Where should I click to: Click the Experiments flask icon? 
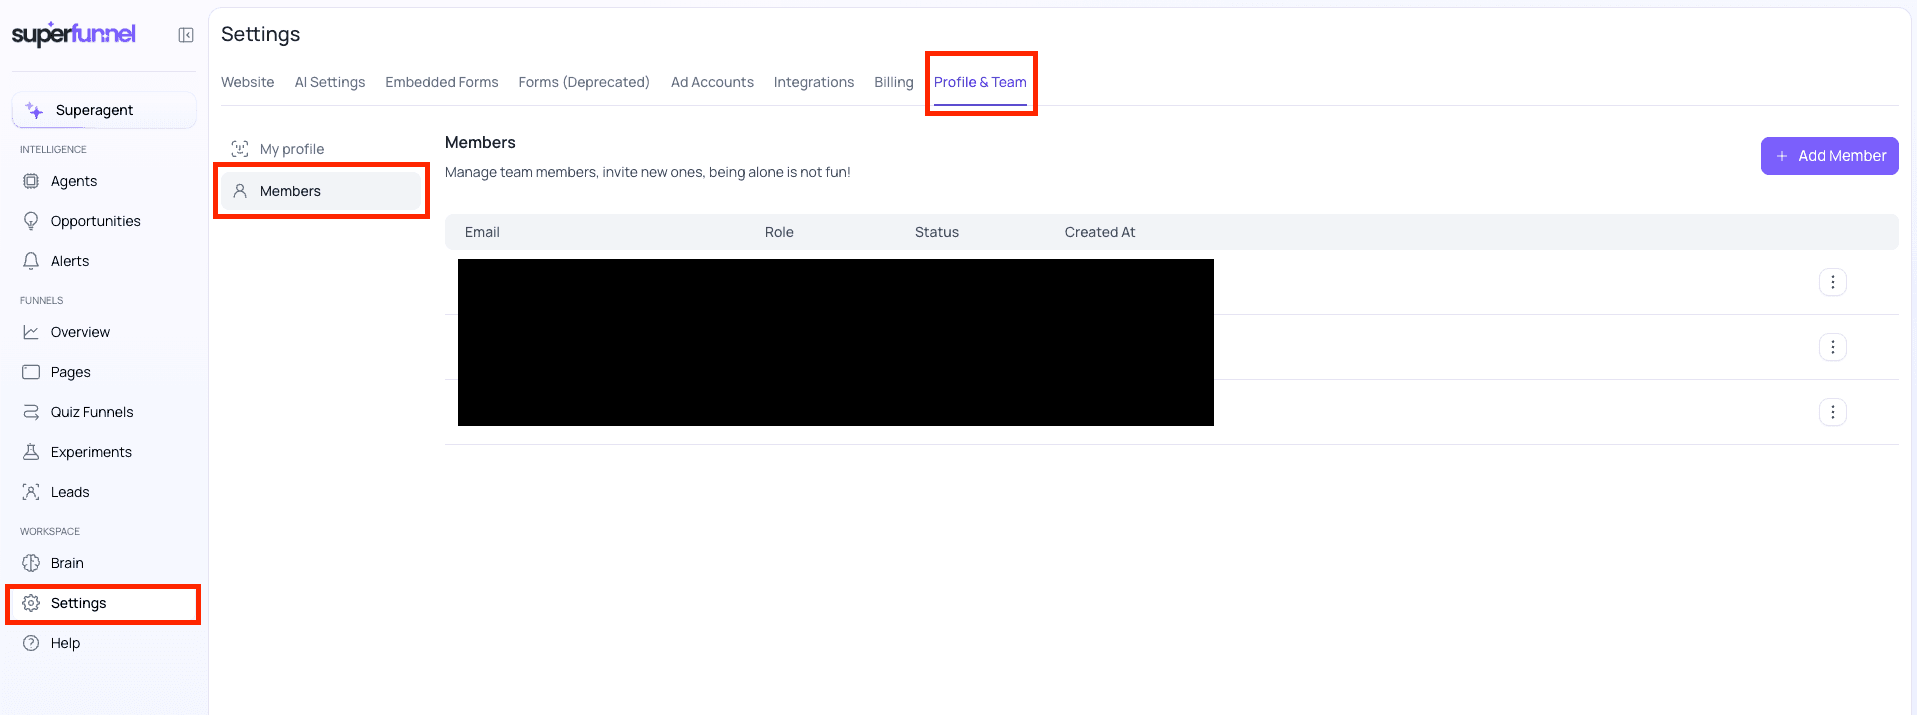pos(31,452)
